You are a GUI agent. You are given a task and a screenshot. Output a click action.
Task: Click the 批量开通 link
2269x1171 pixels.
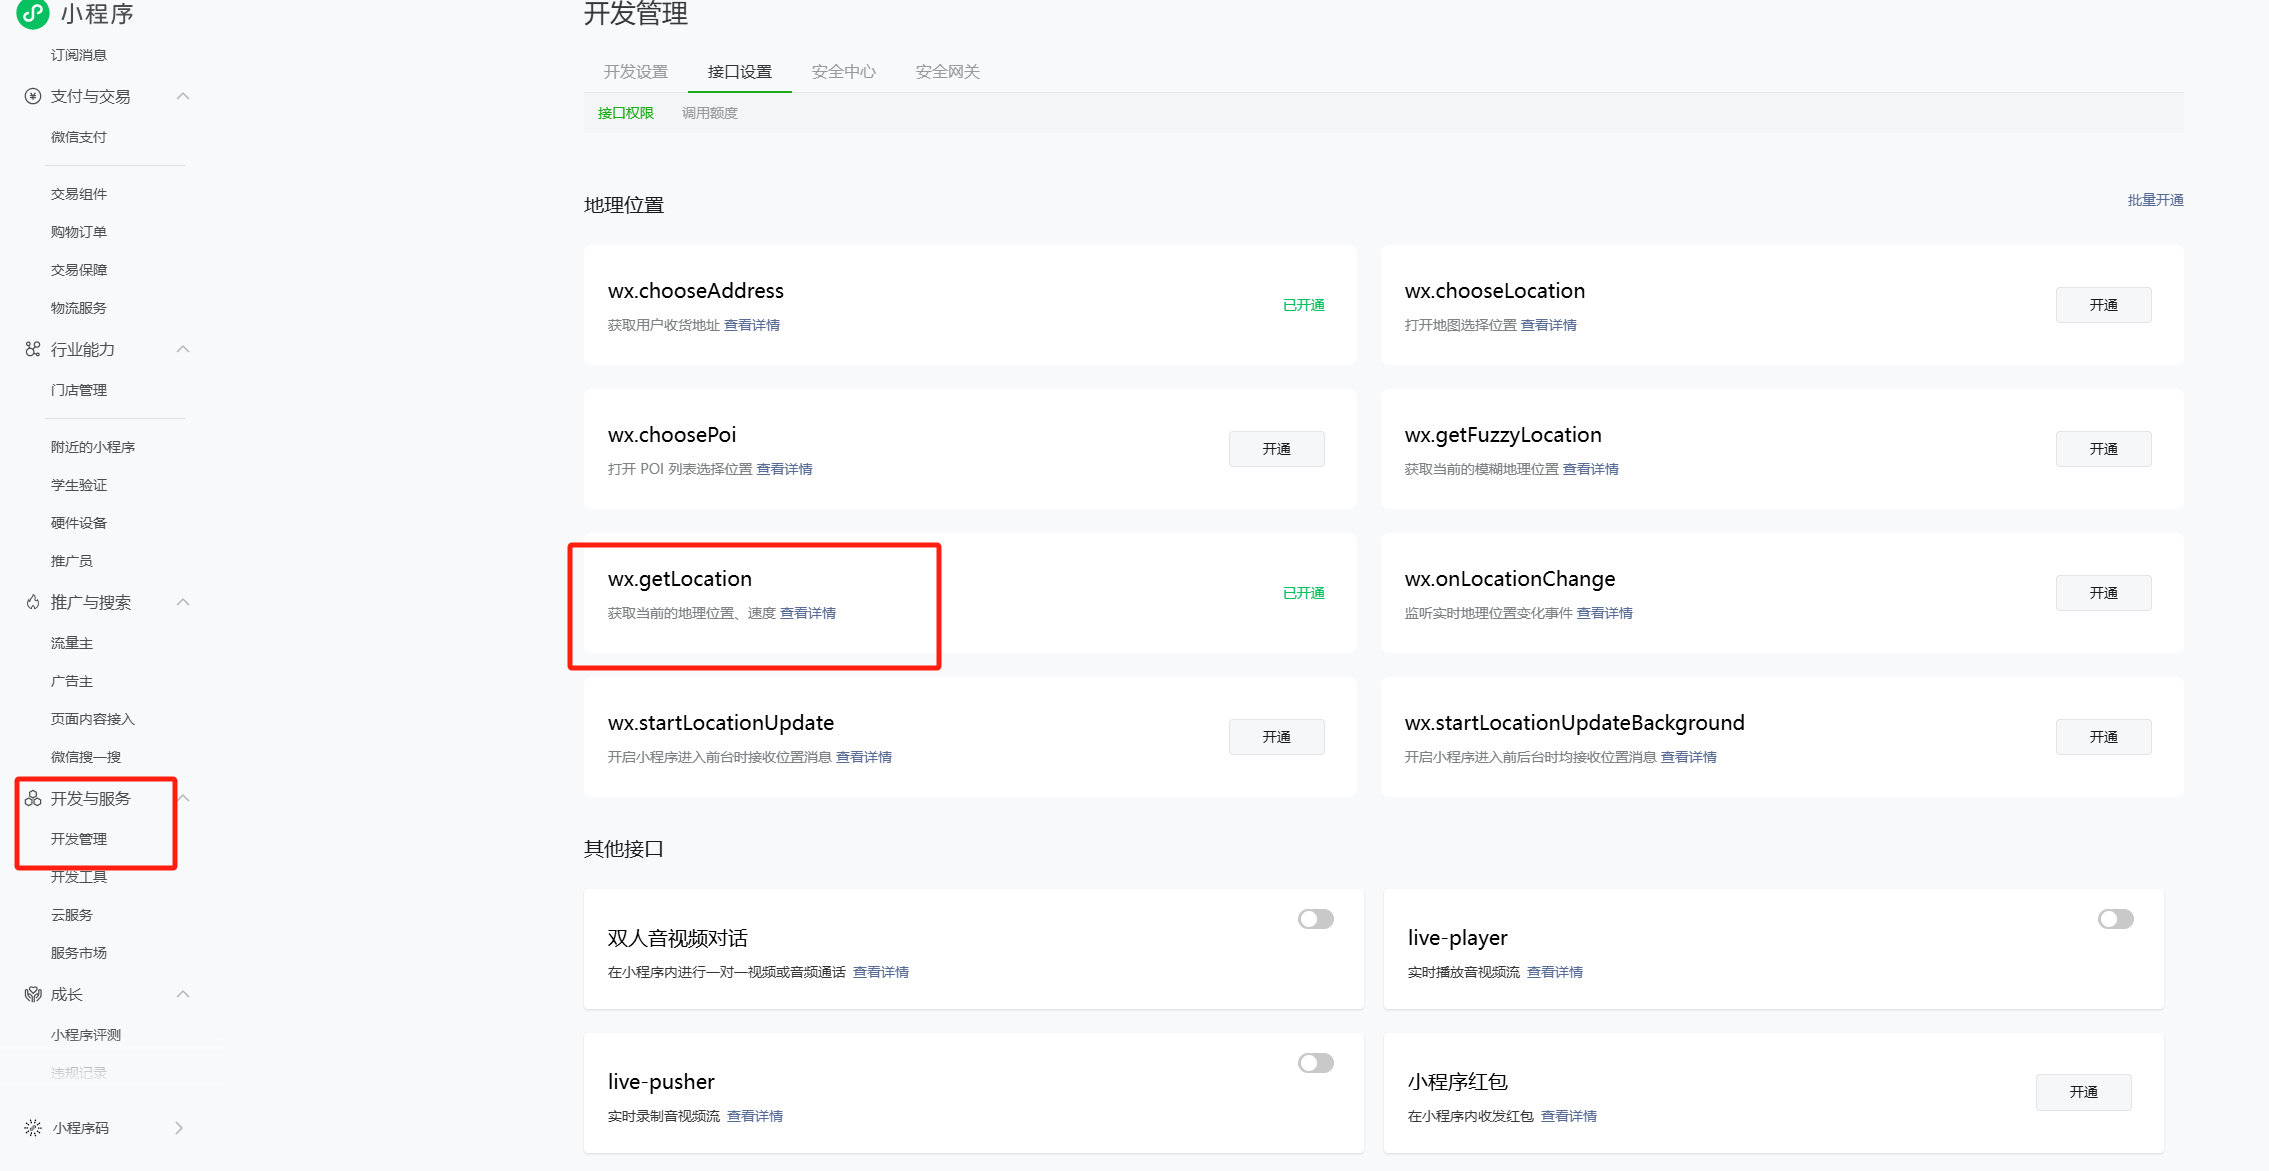(2155, 200)
